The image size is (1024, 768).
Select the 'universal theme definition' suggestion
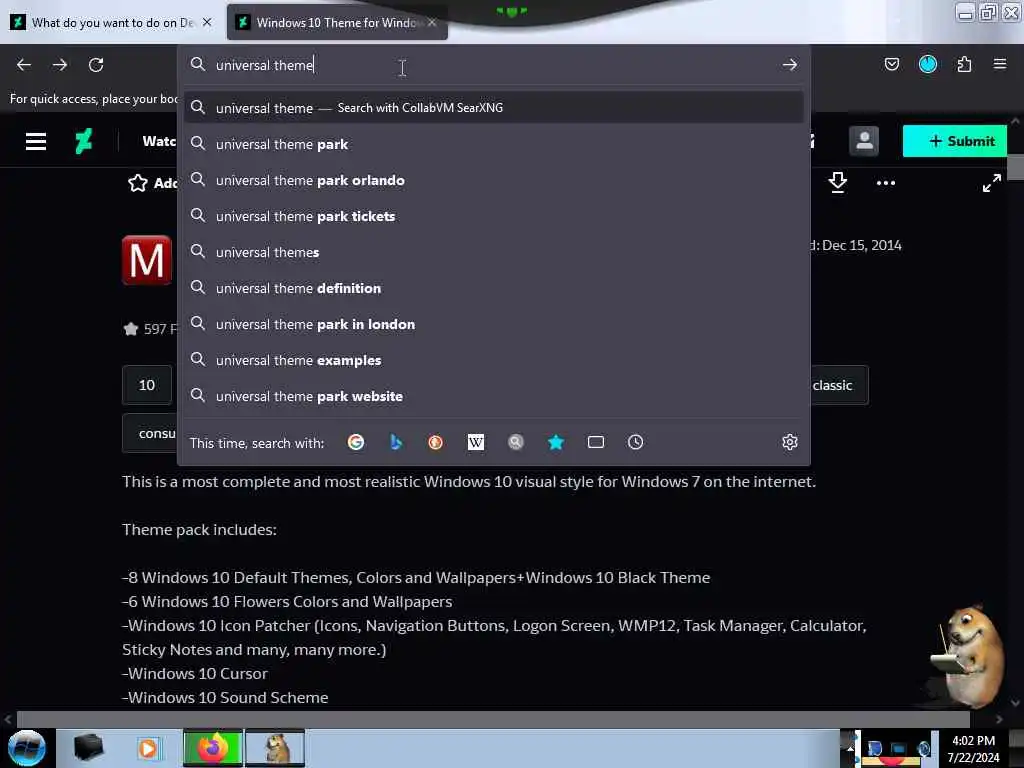(x=494, y=288)
